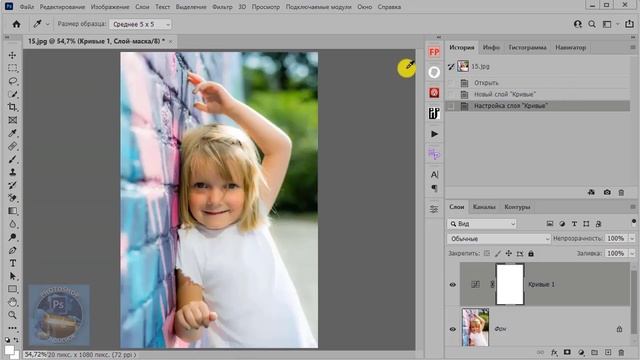Set history brush source for Настройка слоя "Кривые"
Image resolution: width=640 pixels, height=360 pixels.
click(451, 106)
